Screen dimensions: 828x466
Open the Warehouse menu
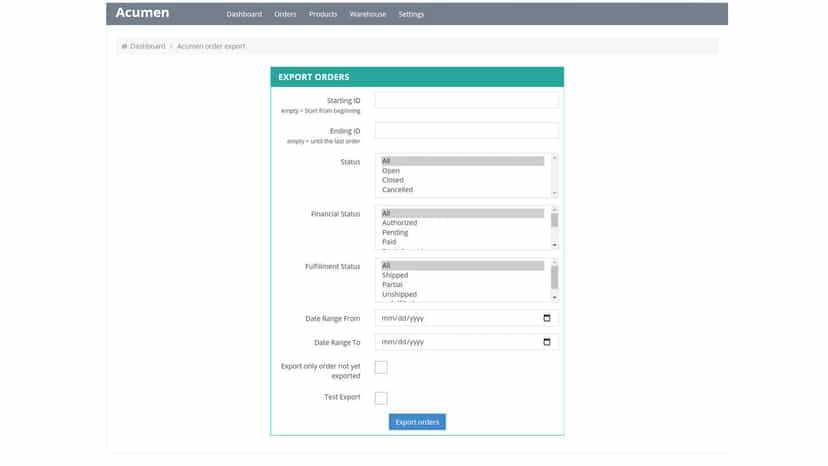click(368, 14)
